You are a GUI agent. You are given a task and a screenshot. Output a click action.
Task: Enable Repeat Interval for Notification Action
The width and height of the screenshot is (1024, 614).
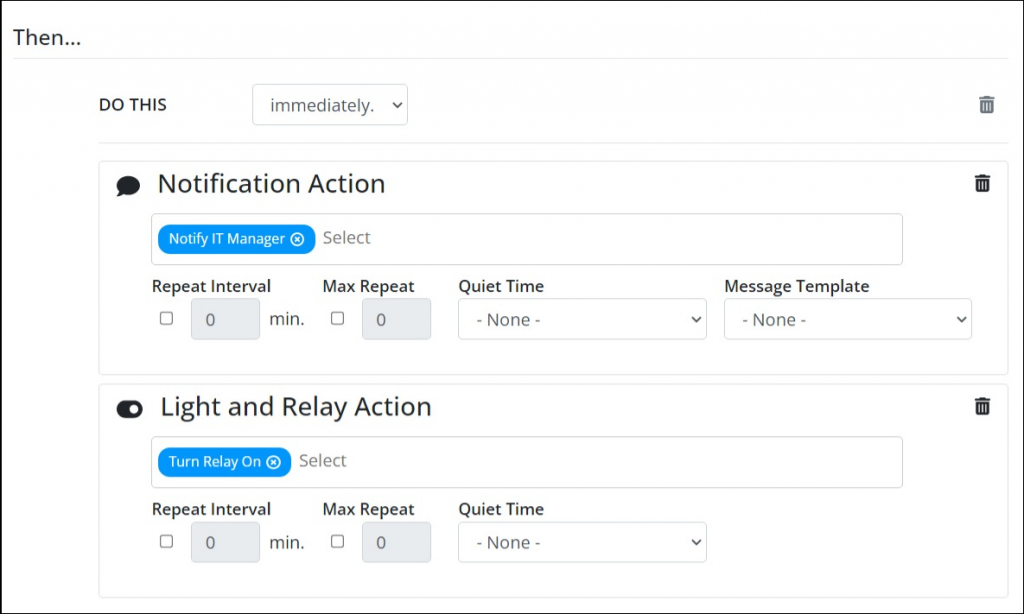coord(166,319)
